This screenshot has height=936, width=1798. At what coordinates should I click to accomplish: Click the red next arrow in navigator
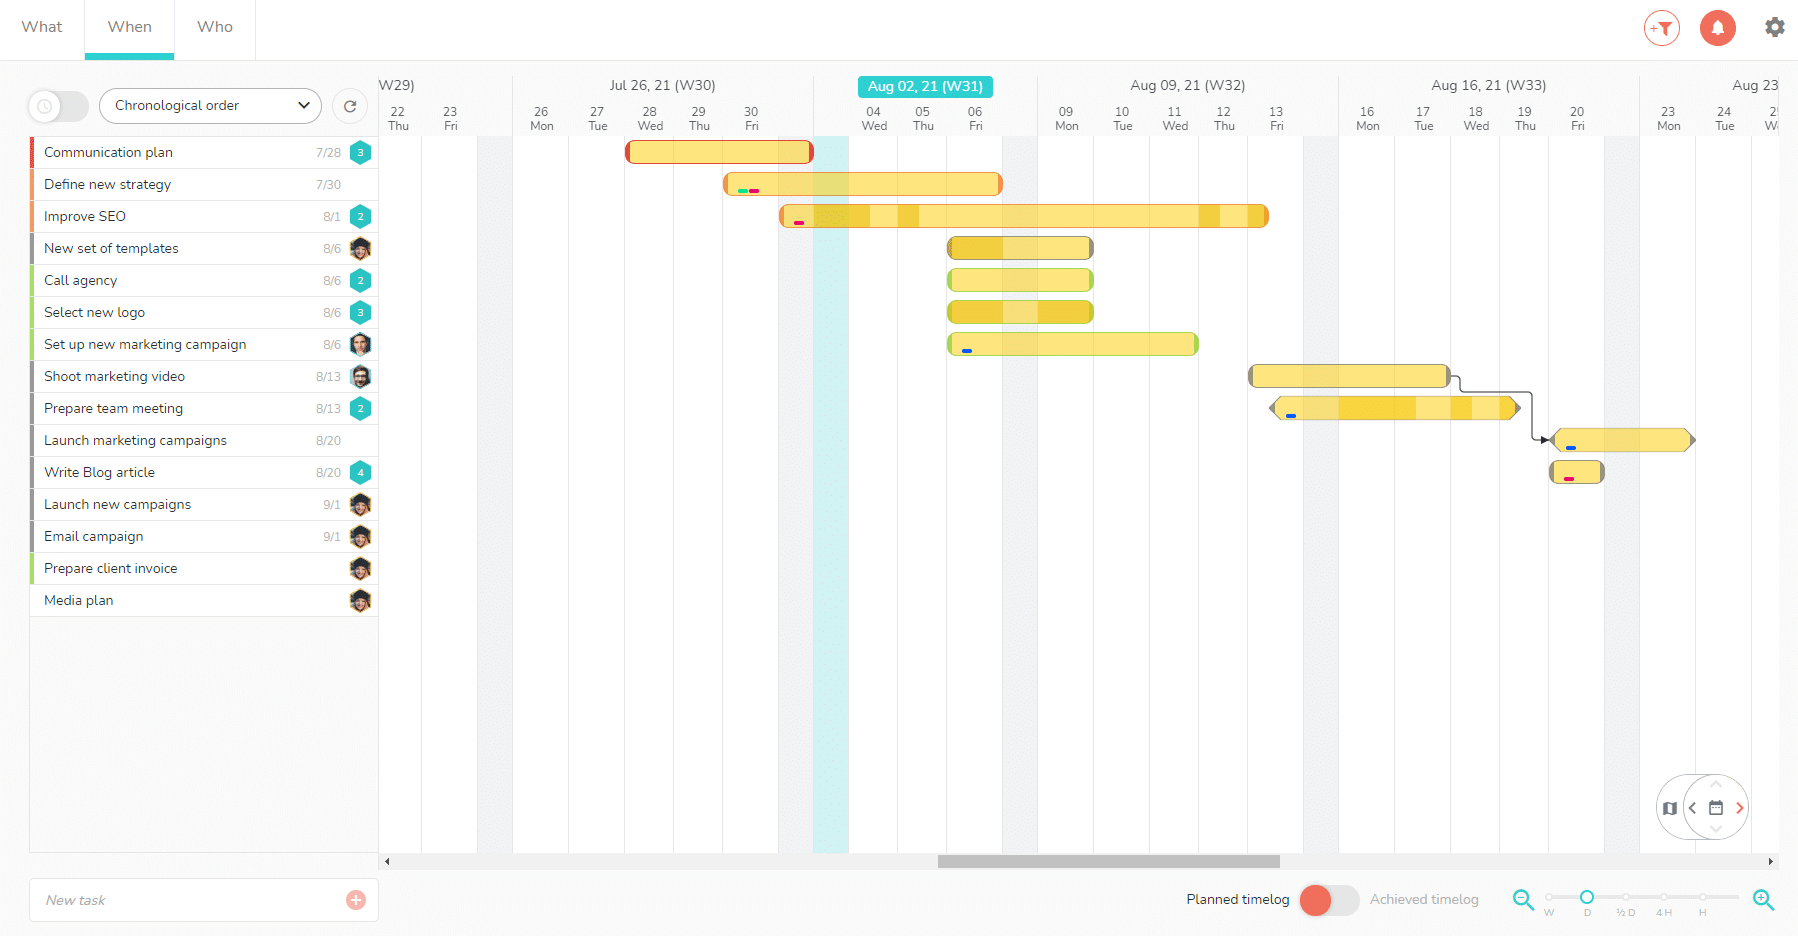click(x=1740, y=808)
